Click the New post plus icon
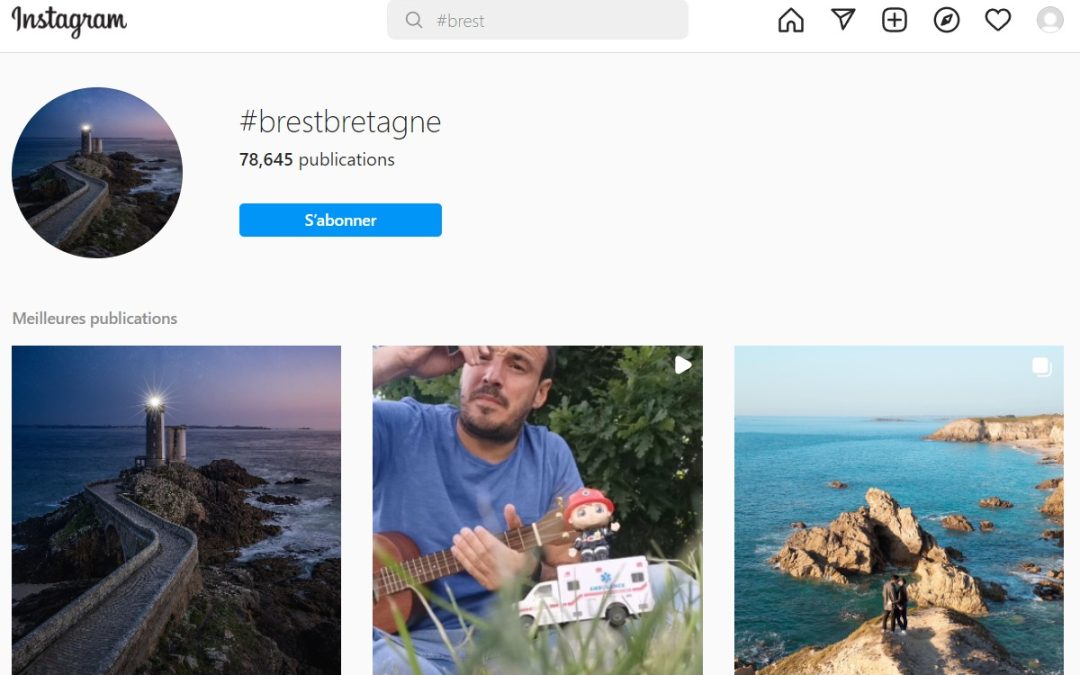 [x=894, y=19]
